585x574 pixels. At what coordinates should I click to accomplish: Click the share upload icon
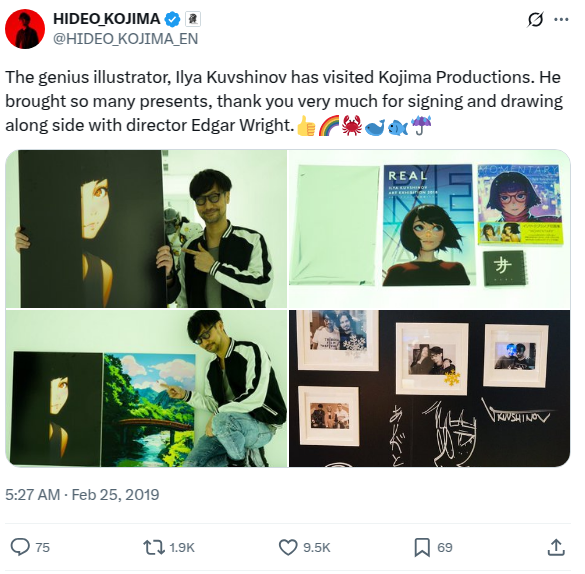tap(556, 547)
